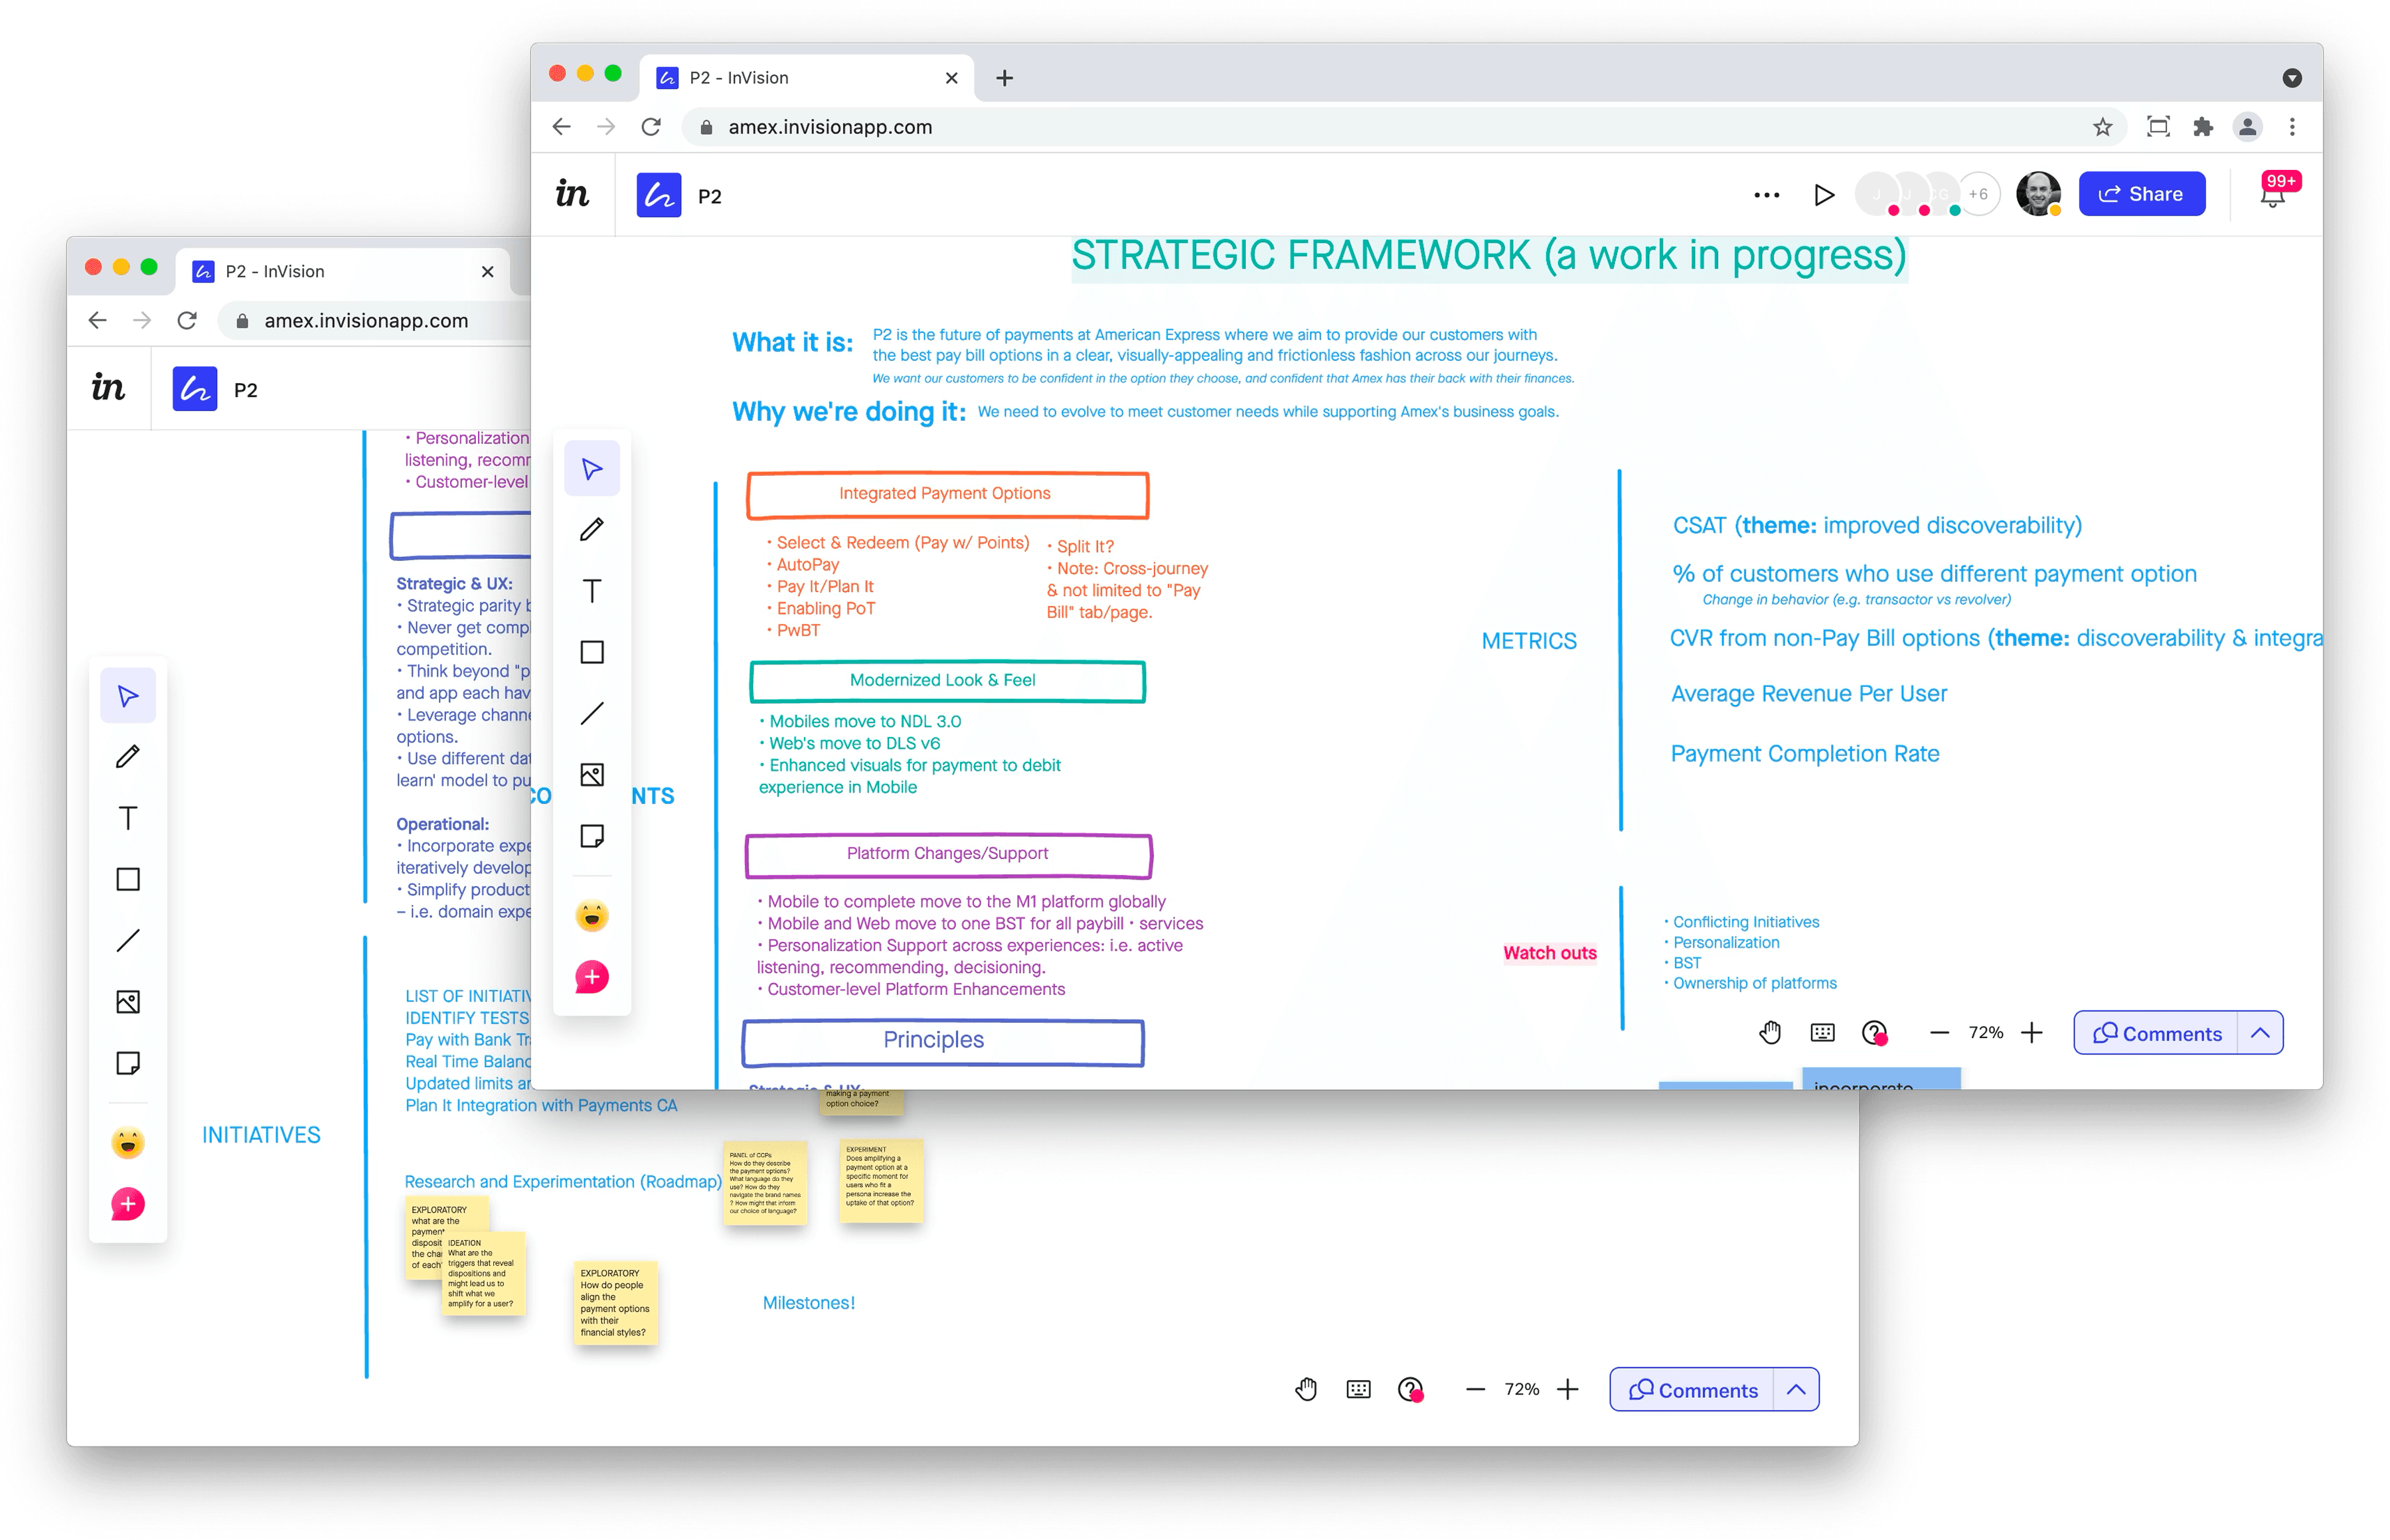Viewport: 2390px width, 1540px height.
Task: Select the Text tool in front window
Action: (592, 591)
